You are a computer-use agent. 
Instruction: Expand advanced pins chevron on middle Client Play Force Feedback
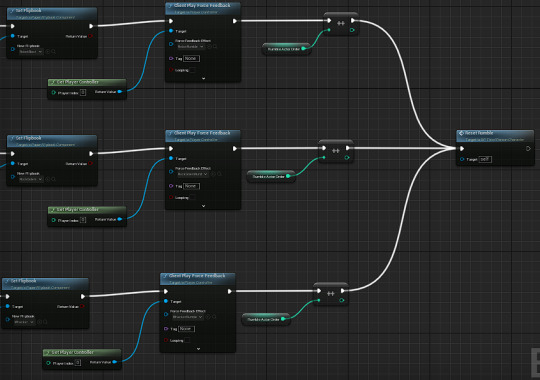pyautogui.click(x=204, y=206)
